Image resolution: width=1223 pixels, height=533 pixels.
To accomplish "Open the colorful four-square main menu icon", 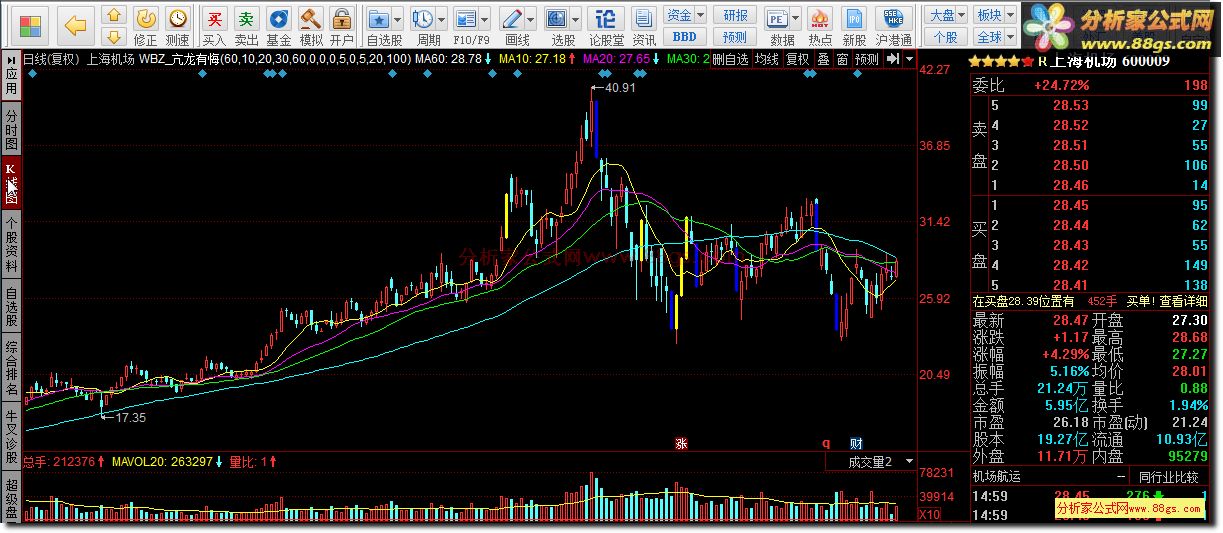I will (x=31, y=24).
